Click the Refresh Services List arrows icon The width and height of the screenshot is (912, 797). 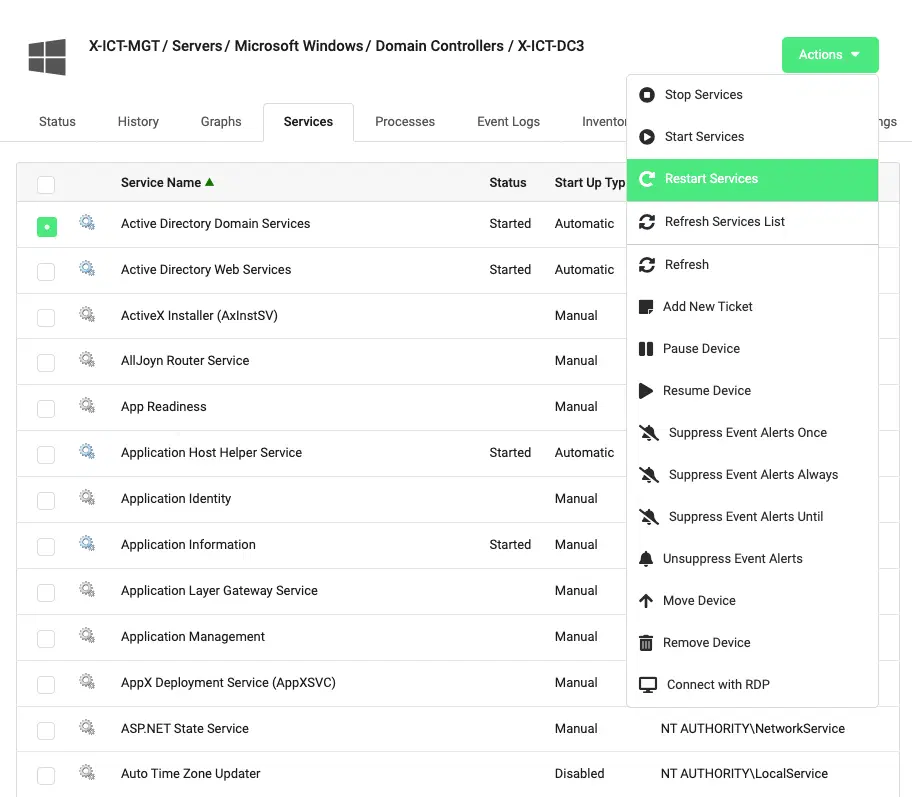pos(647,222)
